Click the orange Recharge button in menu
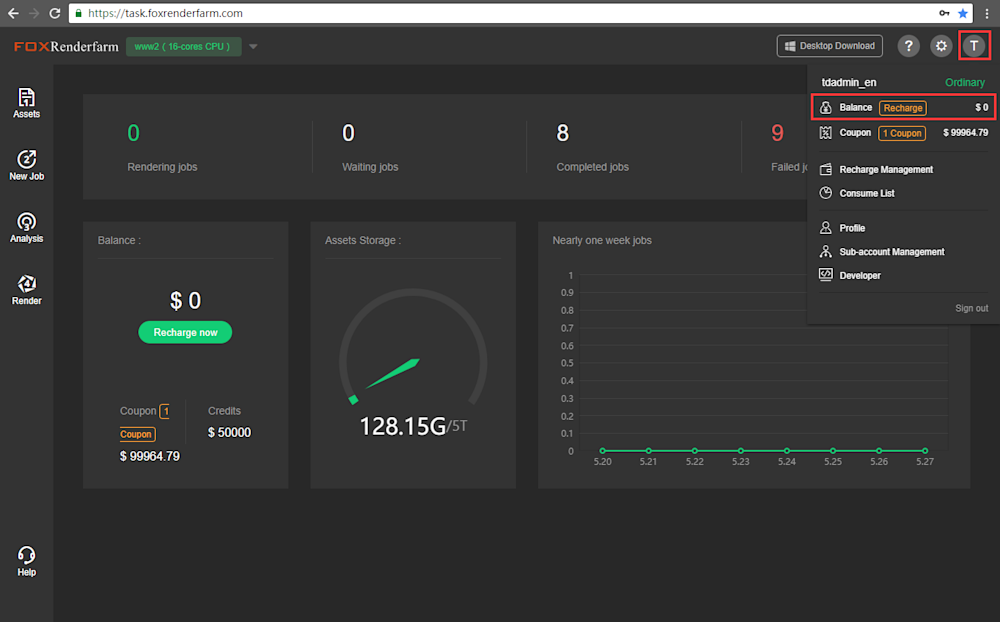The height and width of the screenshot is (622, 1000). [x=903, y=108]
